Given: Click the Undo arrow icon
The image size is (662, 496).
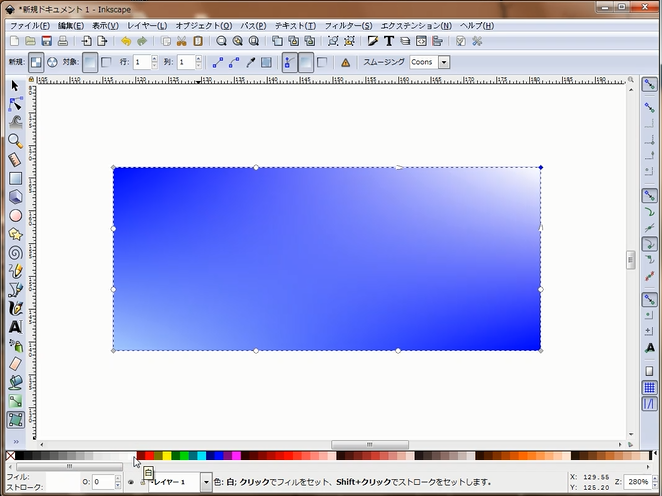Looking at the screenshot, I should (125, 41).
